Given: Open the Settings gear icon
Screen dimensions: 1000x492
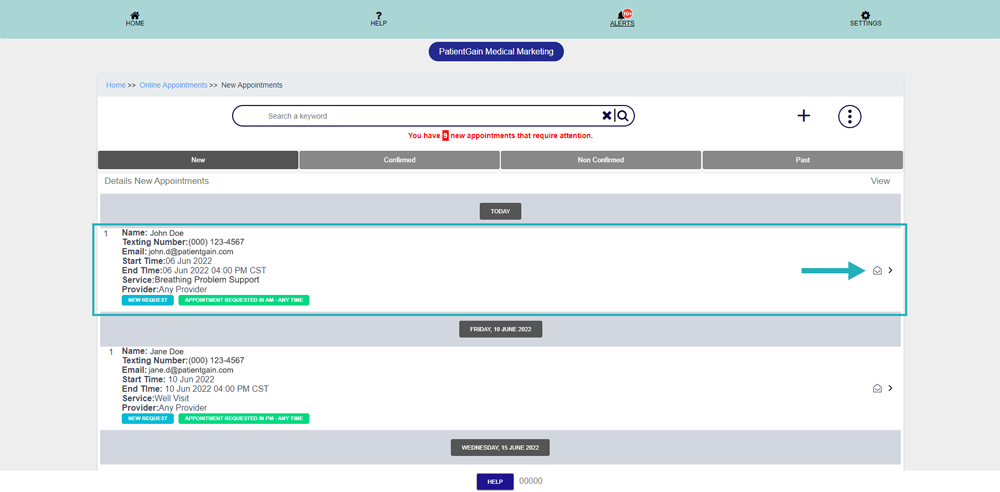Looking at the screenshot, I should click(x=865, y=15).
